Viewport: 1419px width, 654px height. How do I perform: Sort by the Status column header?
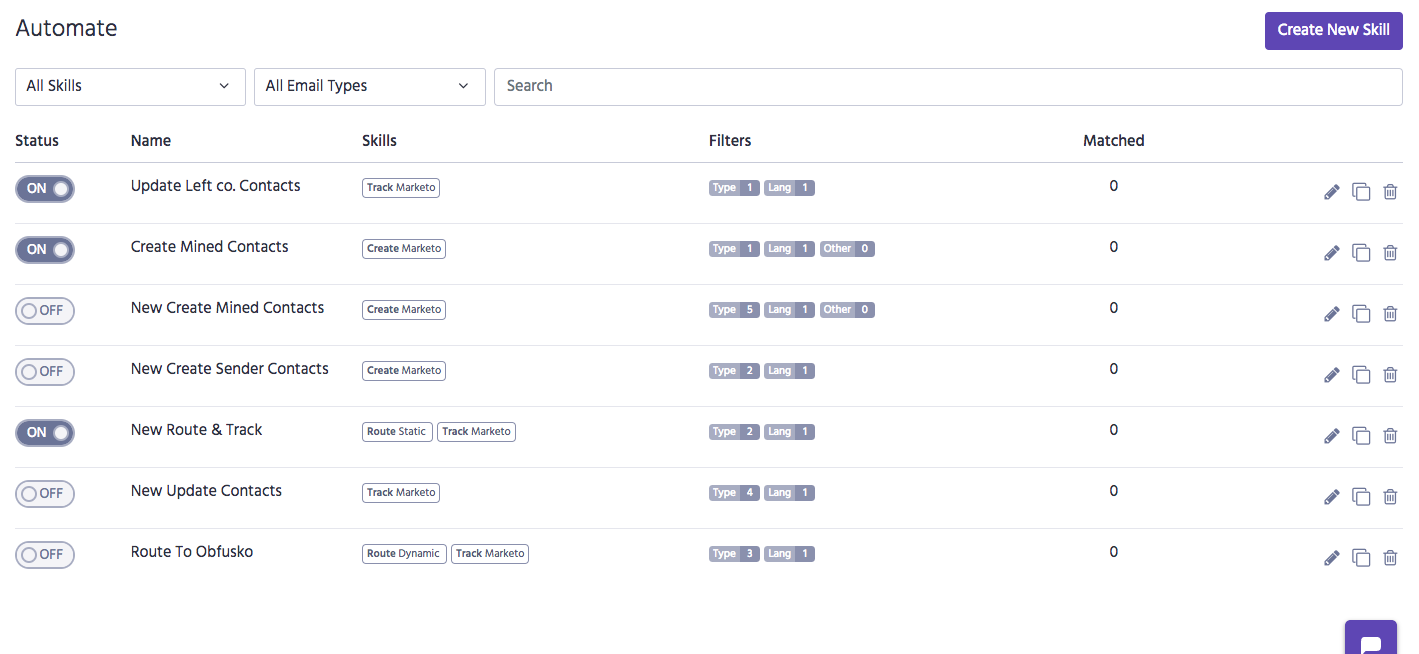click(x=37, y=141)
